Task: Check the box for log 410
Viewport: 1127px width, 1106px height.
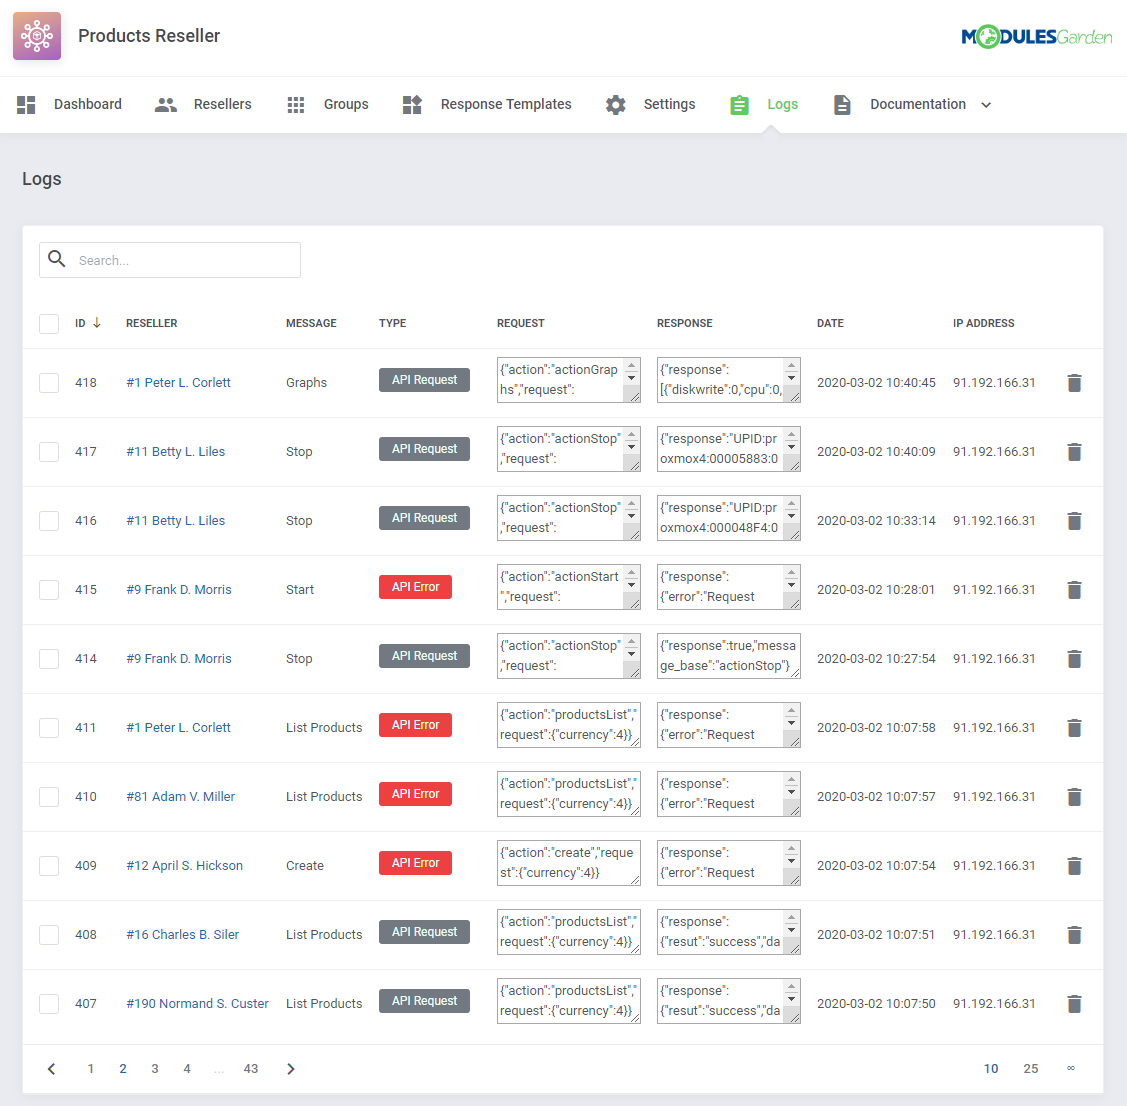Action: (x=49, y=797)
